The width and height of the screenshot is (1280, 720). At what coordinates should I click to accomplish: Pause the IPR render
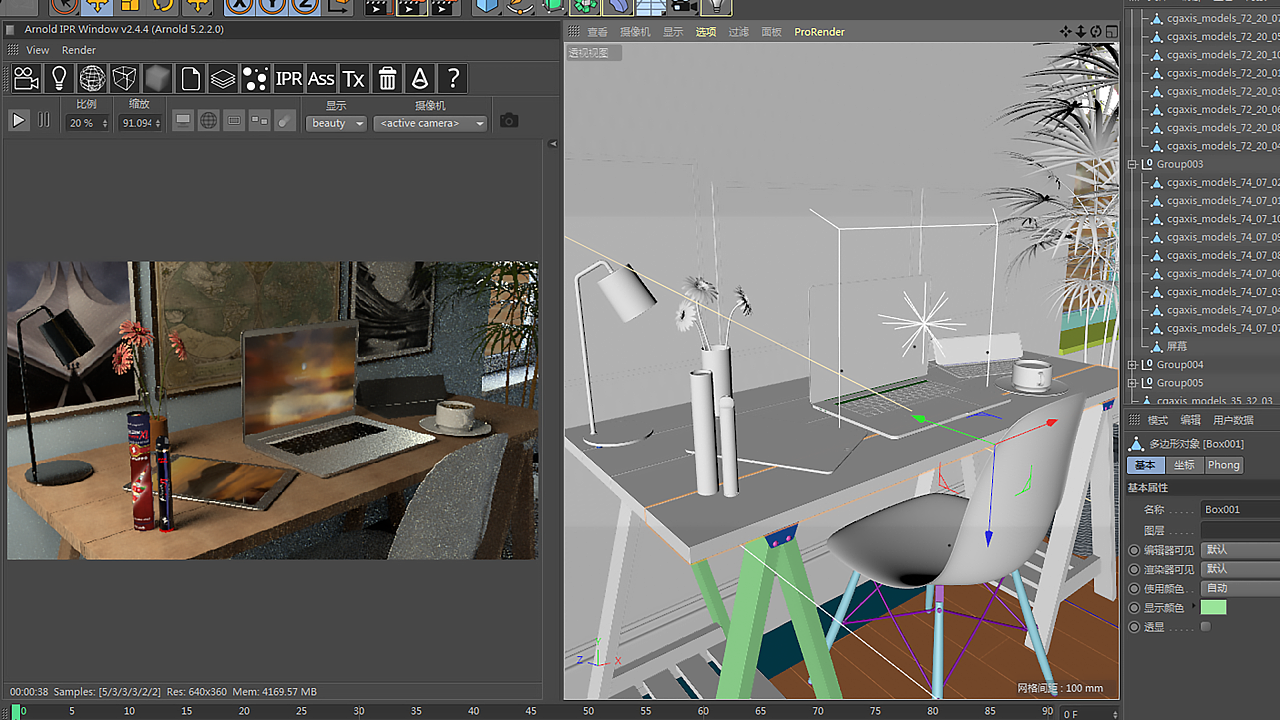[44, 120]
